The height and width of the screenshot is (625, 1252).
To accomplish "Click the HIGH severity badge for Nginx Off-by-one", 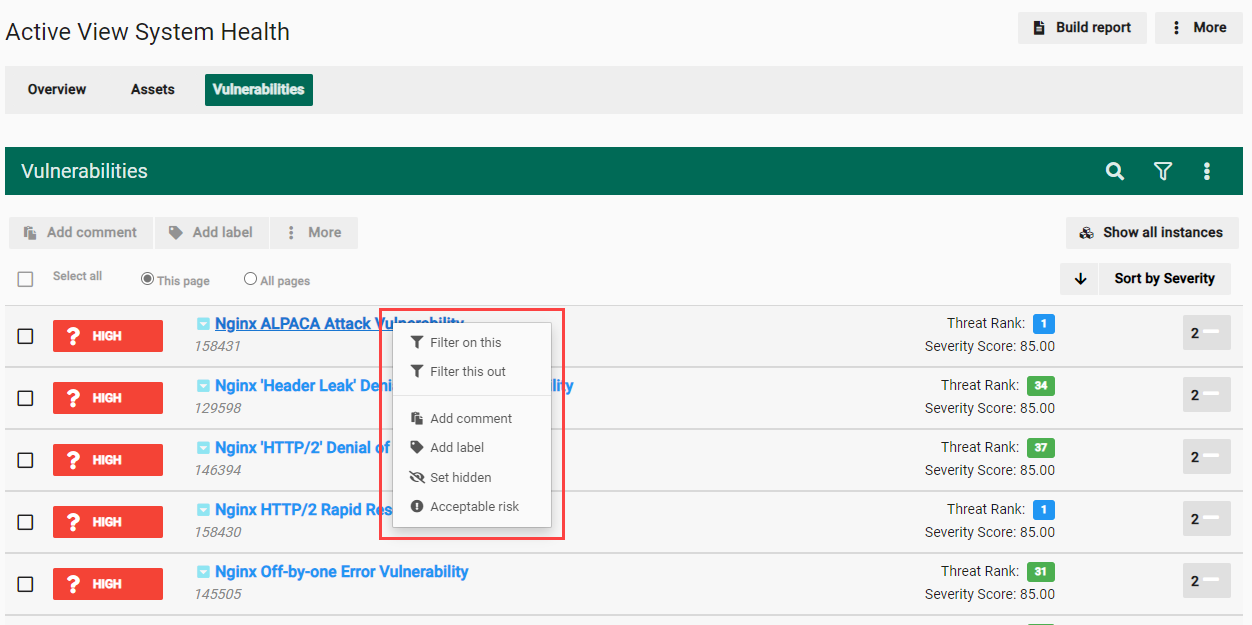I will pyautogui.click(x=108, y=584).
